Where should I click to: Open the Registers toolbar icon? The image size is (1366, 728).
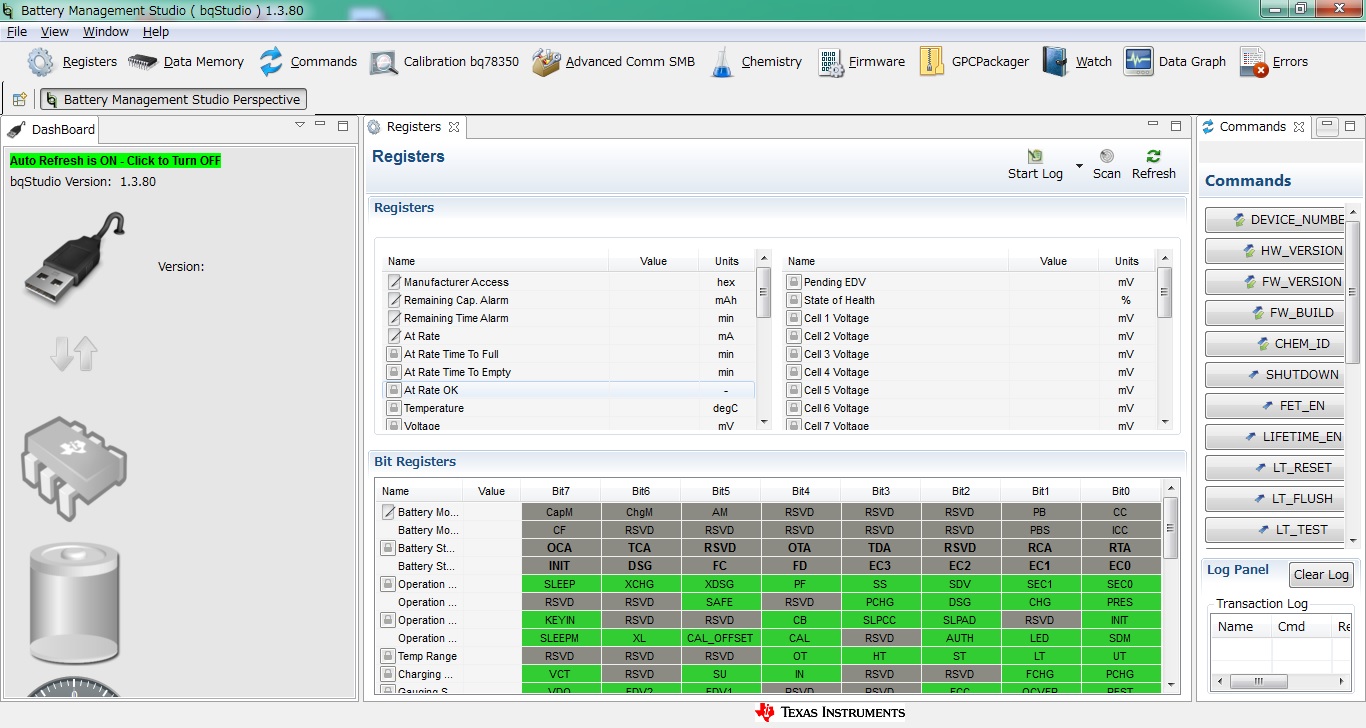(x=41, y=62)
